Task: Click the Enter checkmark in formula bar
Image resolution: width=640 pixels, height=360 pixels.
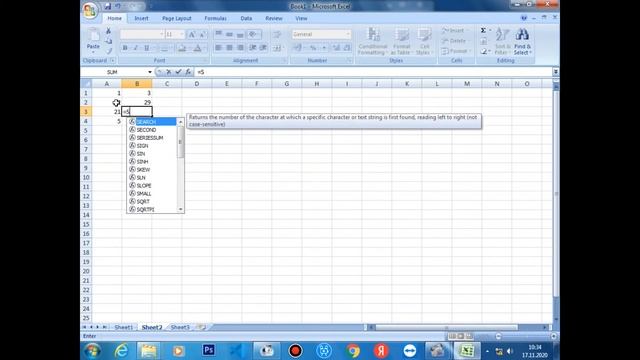Action: [178, 72]
